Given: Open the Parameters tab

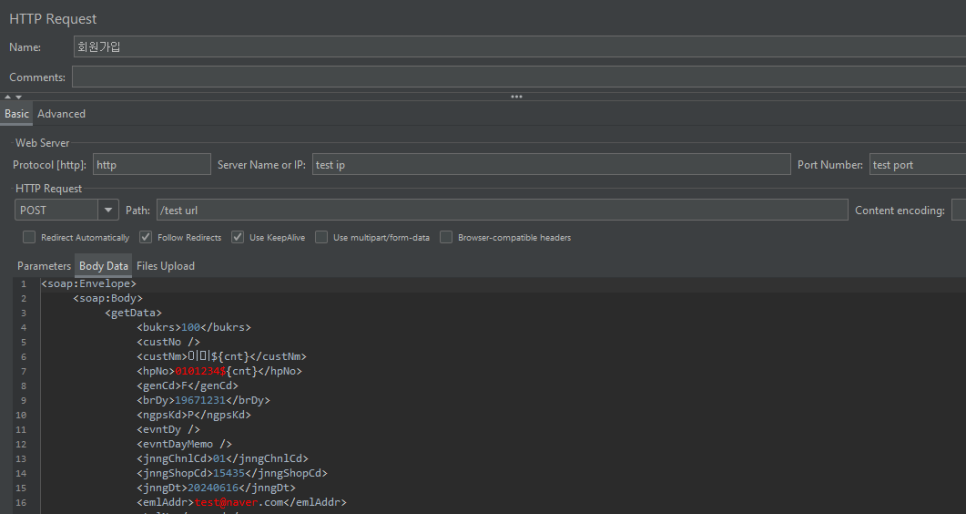Looking at the screenshot, I should pos(44,266).
